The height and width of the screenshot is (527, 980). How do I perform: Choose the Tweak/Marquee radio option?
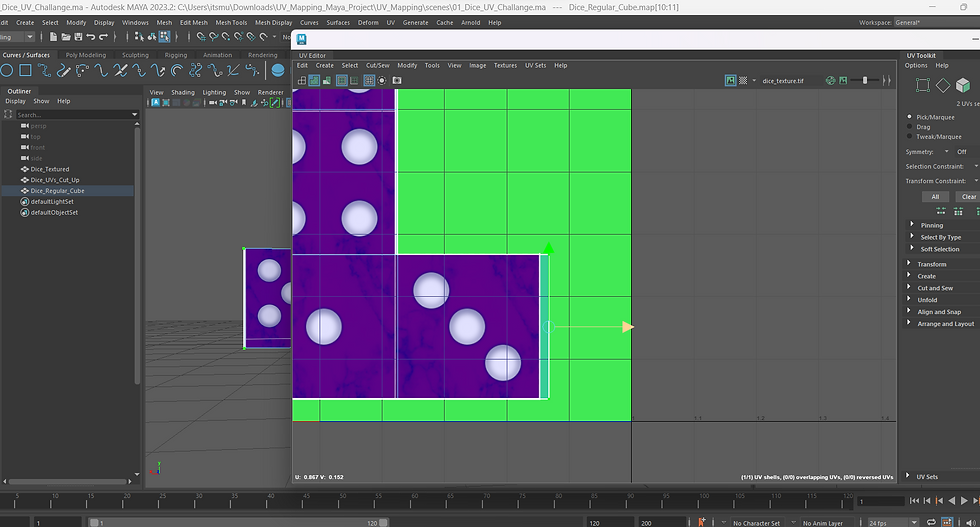909,136
